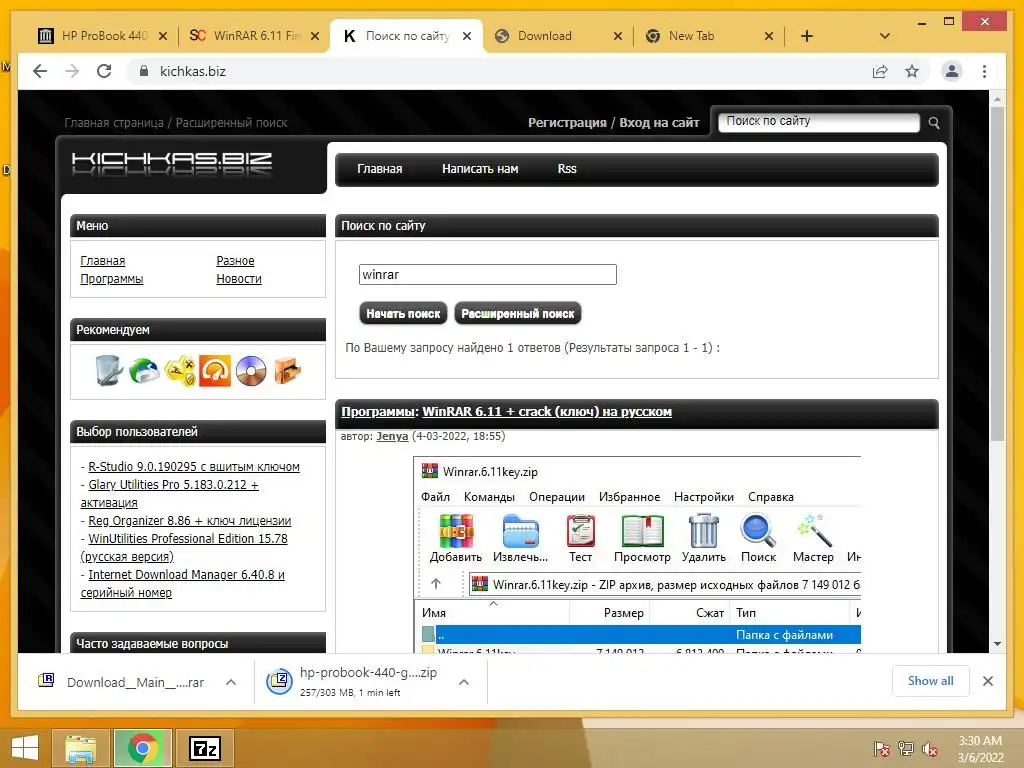Click the browser forward arrow
The height and width of the screenshot is (768, 1024).
pyautogui.click(x=72, y=71)
